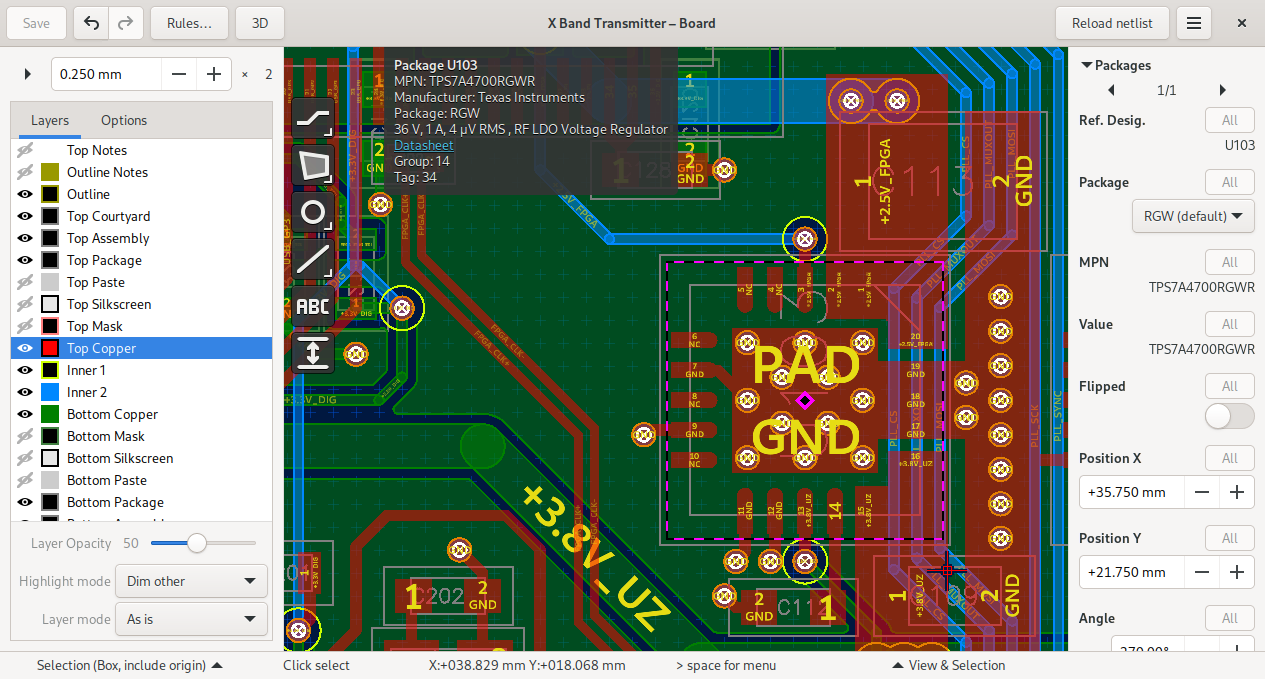Hide the Inner 2 layer
This screenshot has width=1265, height=679.
26,392
